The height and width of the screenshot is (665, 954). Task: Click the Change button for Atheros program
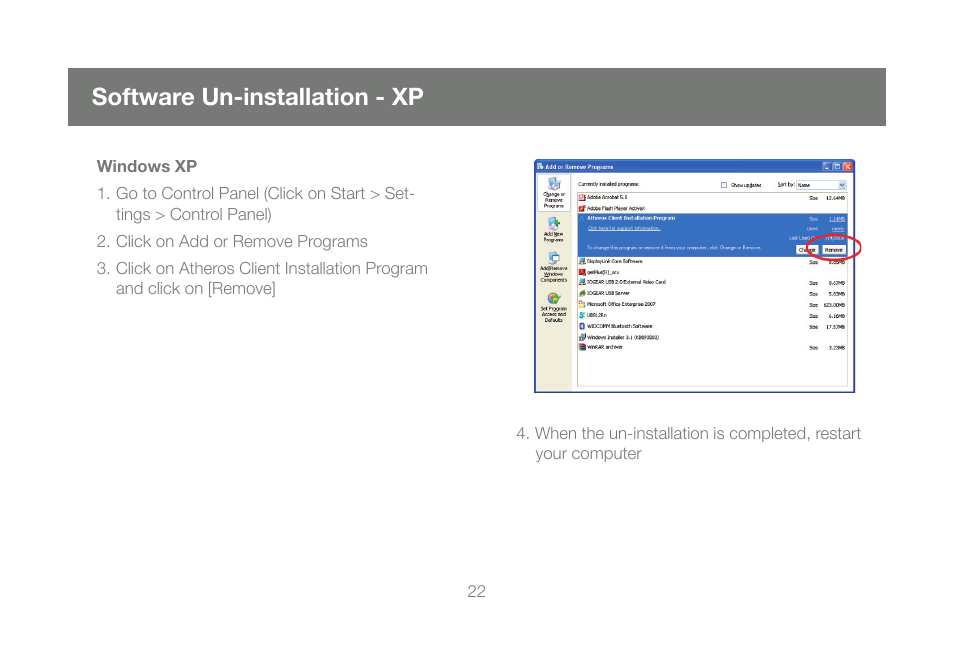[x=807, y=250]
